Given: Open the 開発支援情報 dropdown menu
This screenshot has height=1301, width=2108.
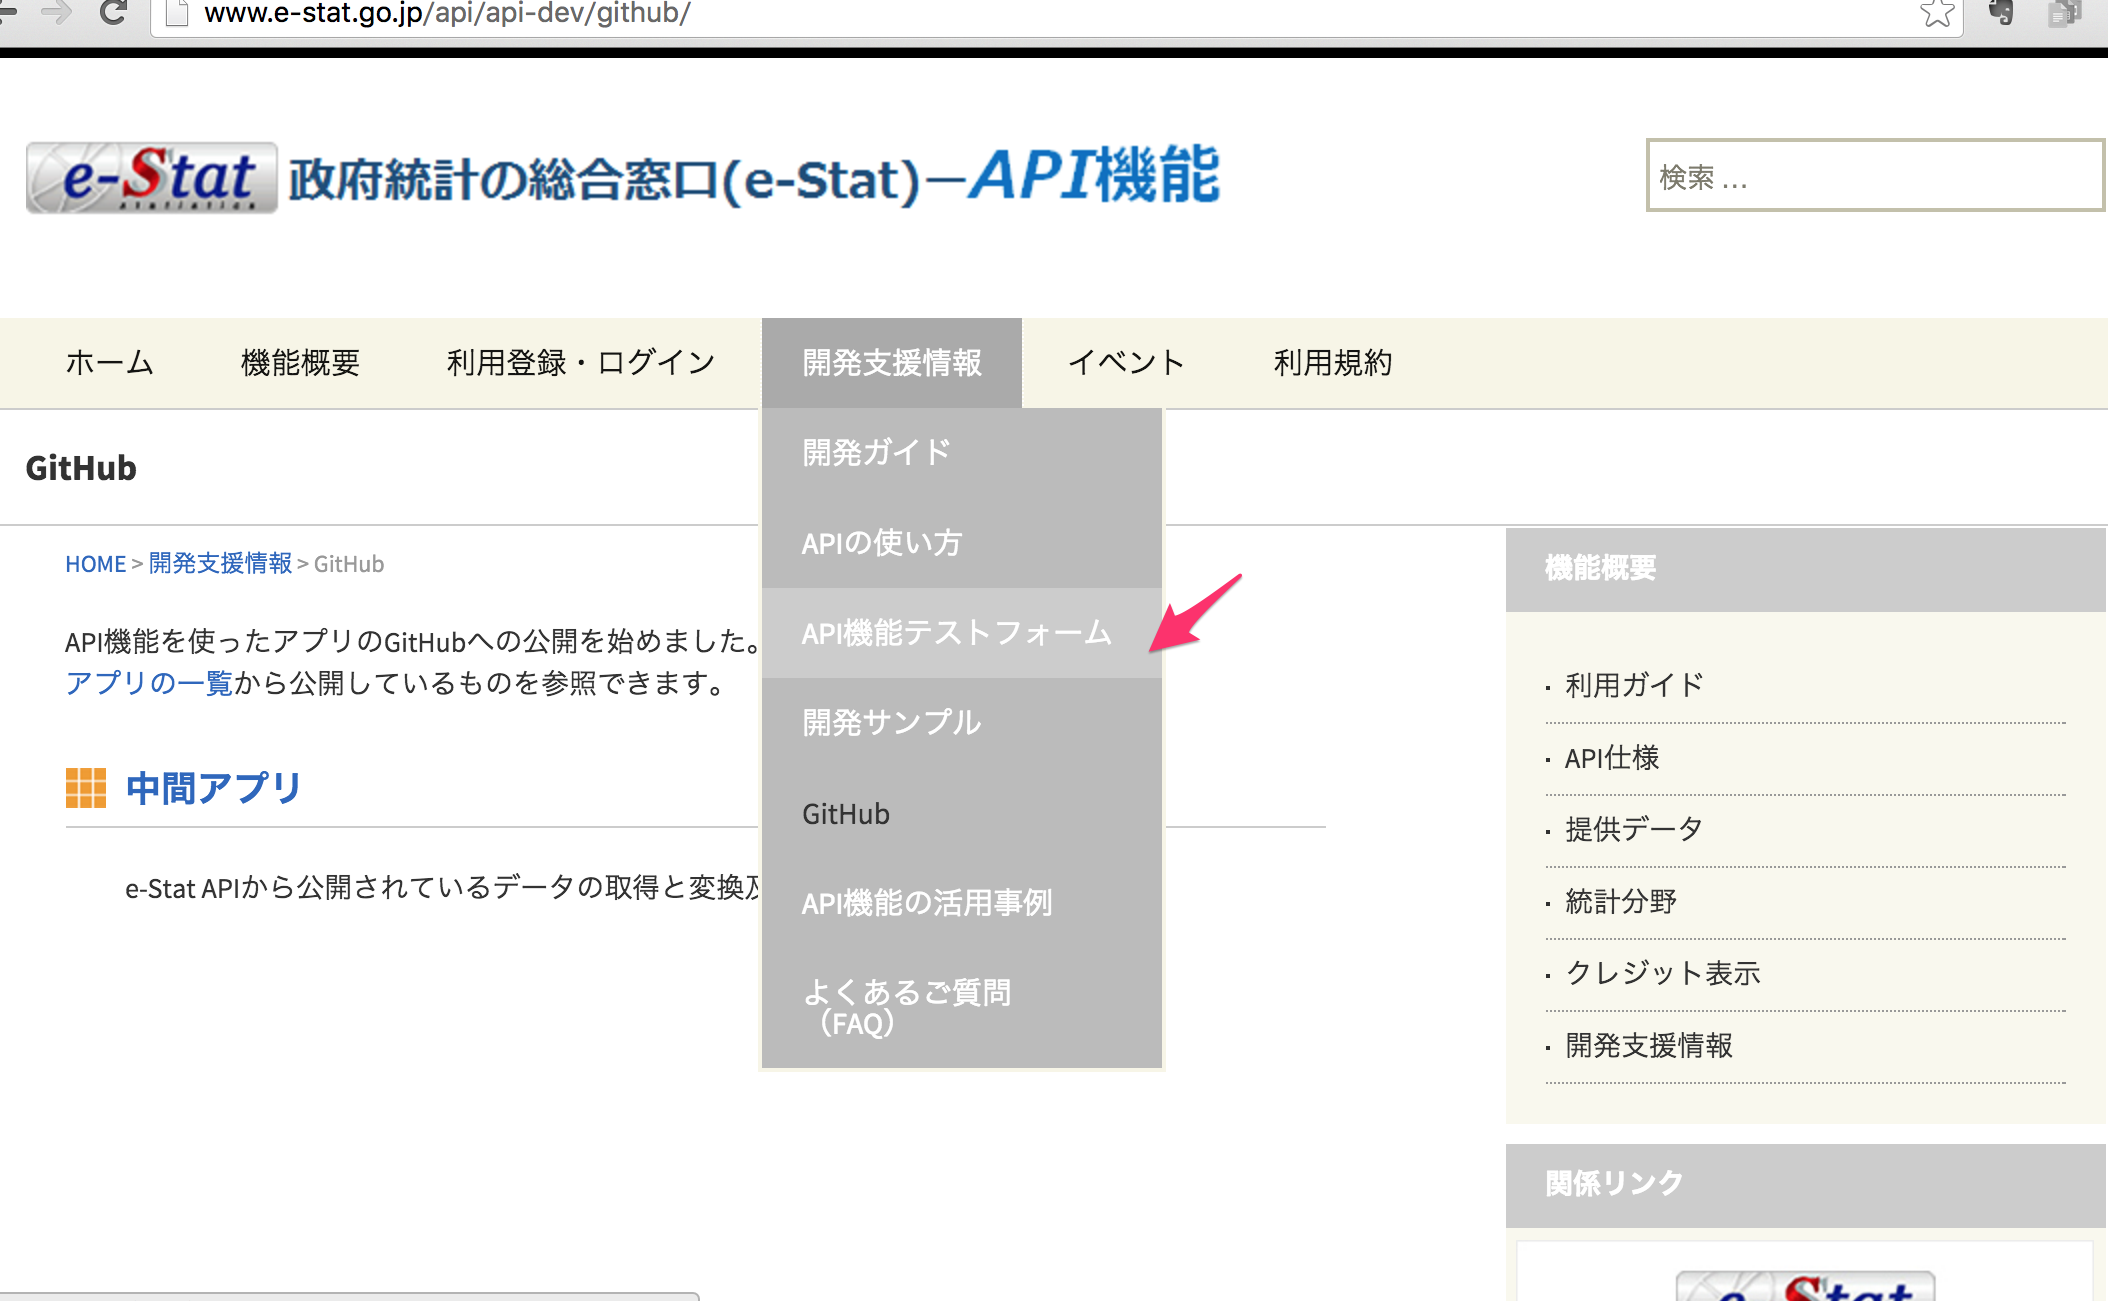Looking at the screenshot, I should coord(890,362).
